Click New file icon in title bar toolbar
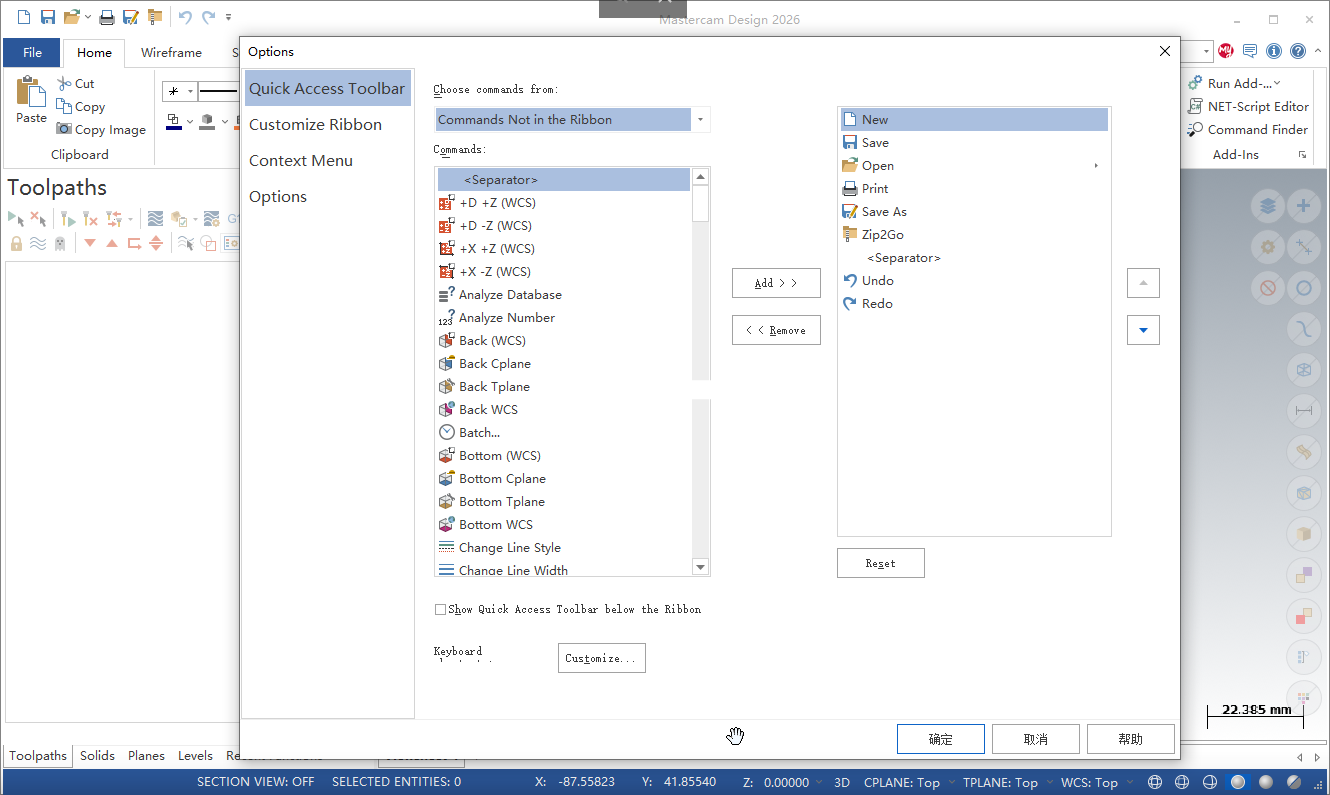The height and width of the screenshot is (795, 1330). click(x=24, y=17)
